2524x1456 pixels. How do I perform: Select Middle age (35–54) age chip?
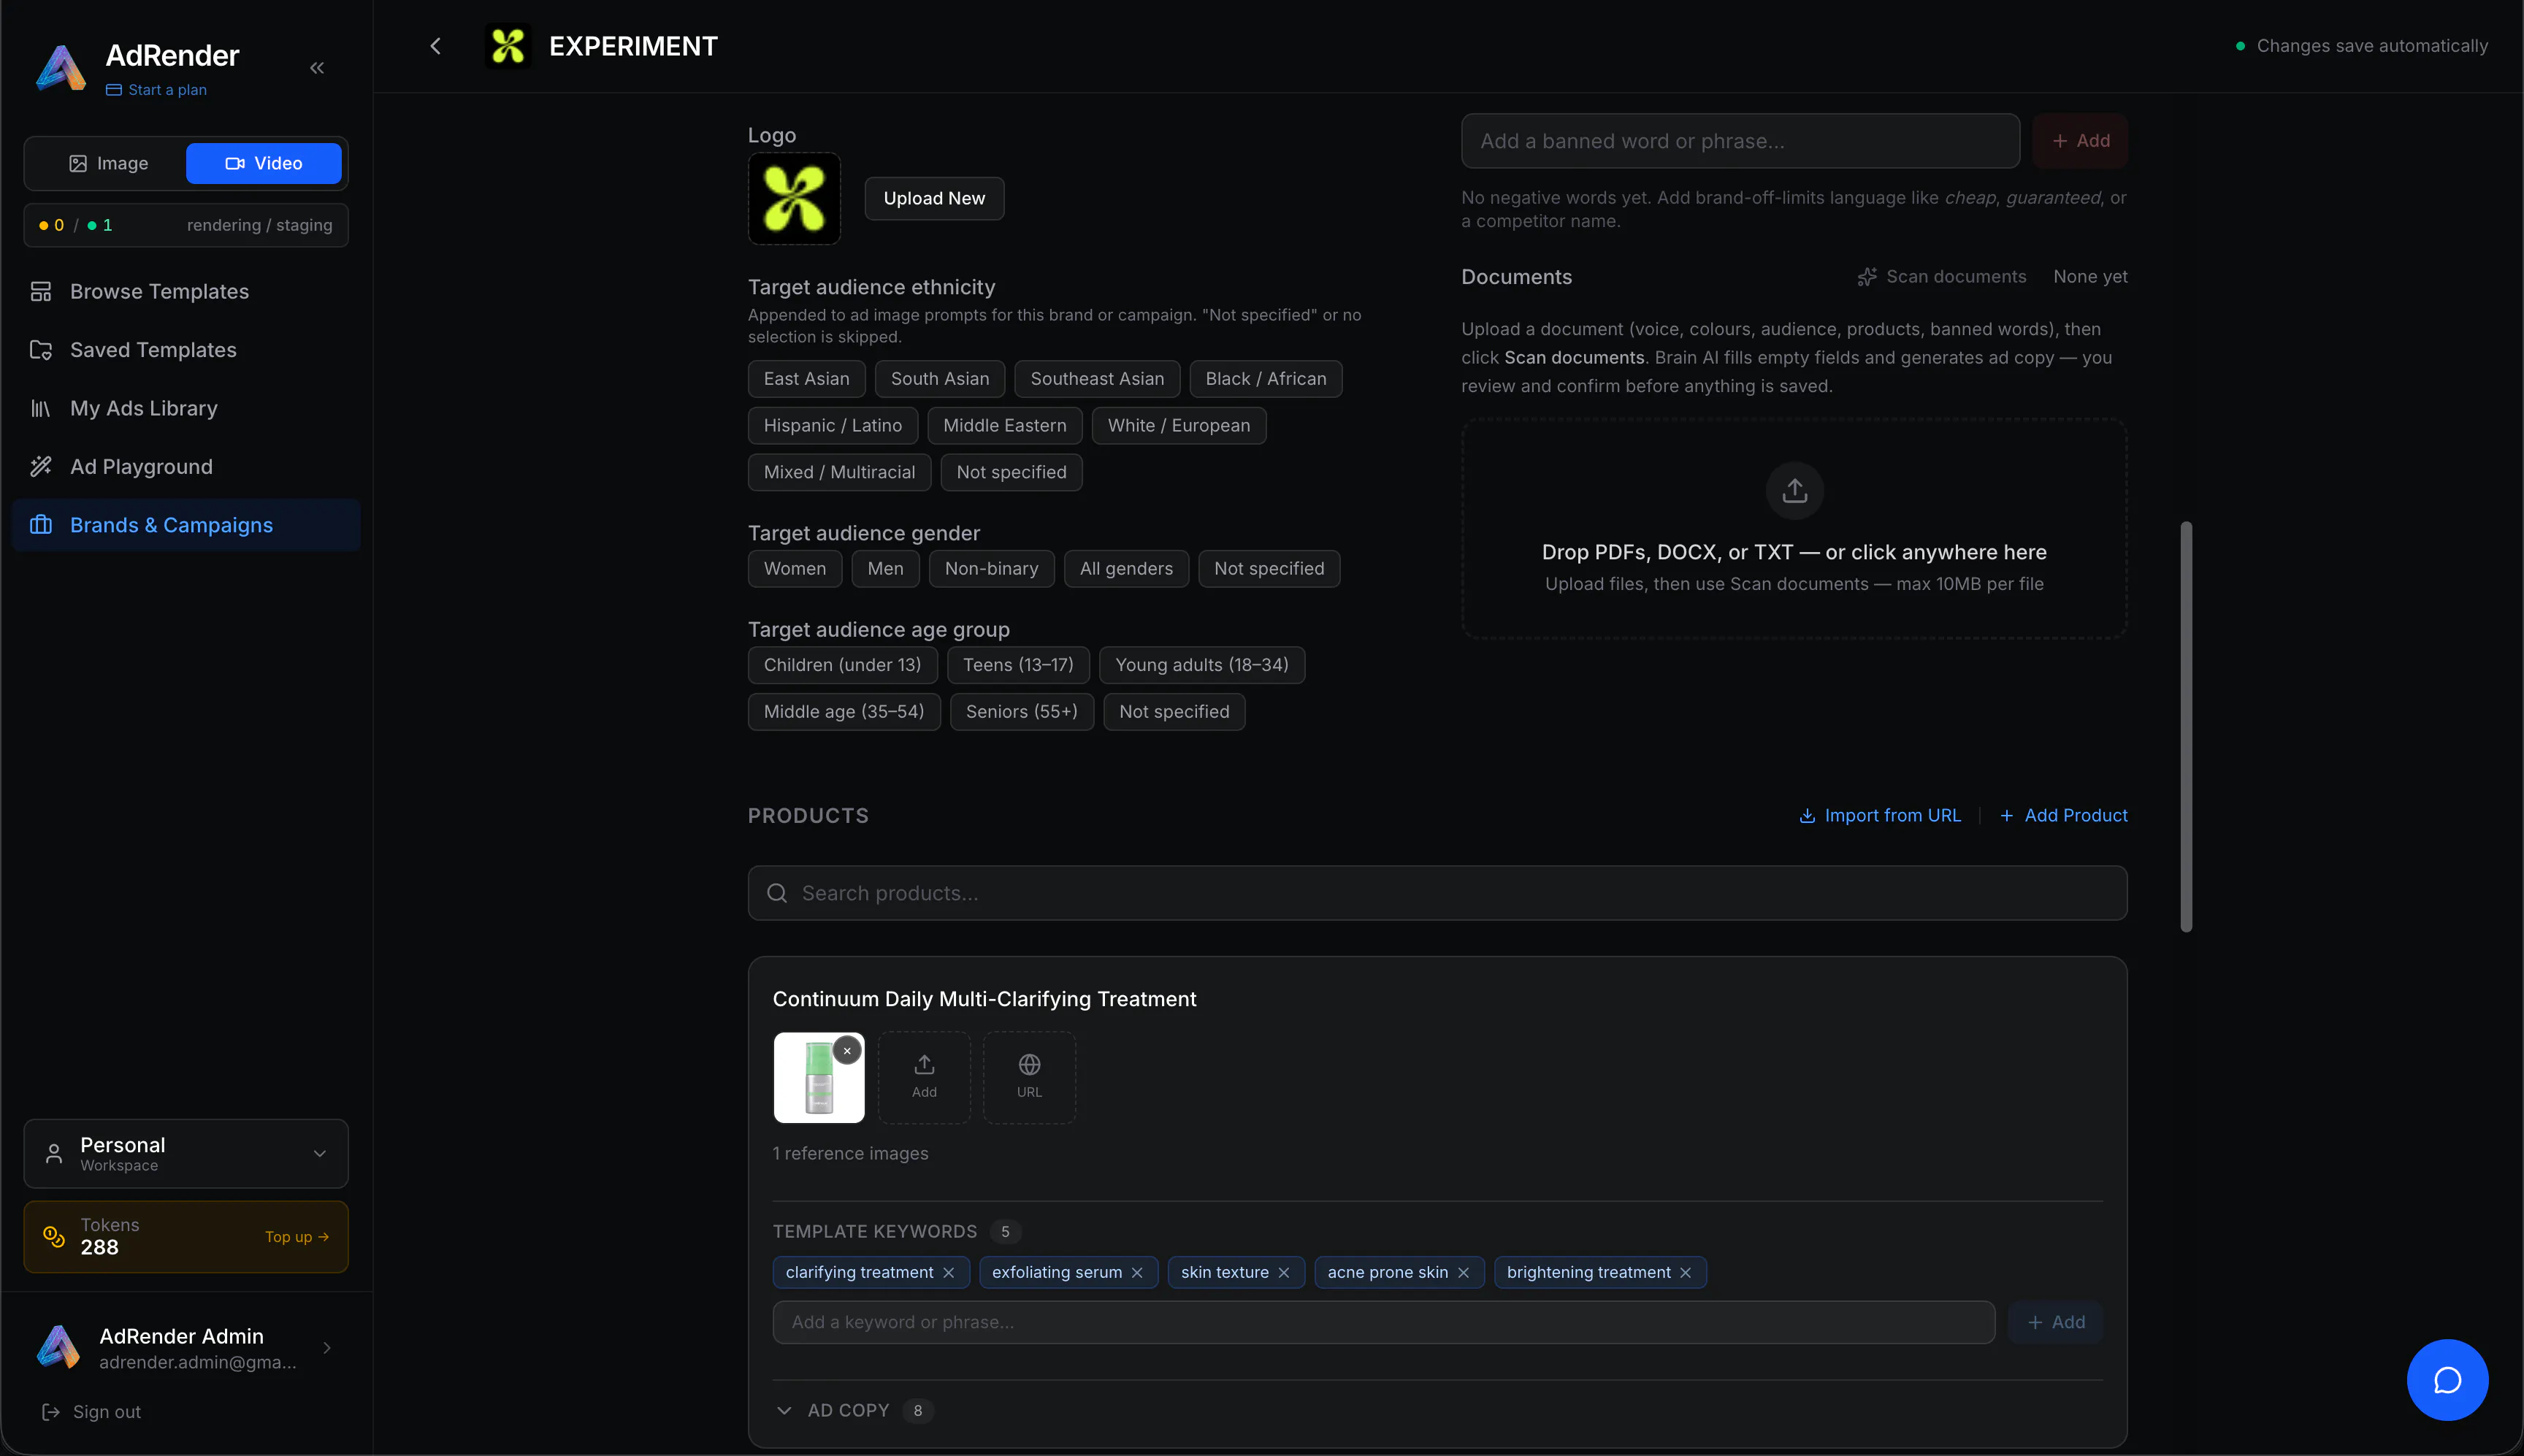tap(844, 712)
